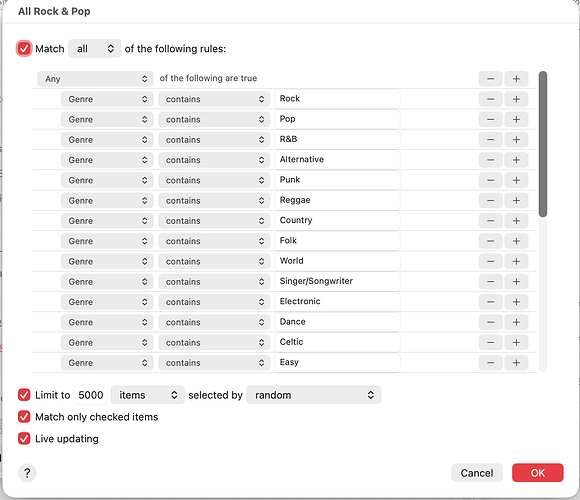Remove the 'Any of the following' rule group
The height and width of the screenshot is (500, 580).
click(x=490, y=79)
